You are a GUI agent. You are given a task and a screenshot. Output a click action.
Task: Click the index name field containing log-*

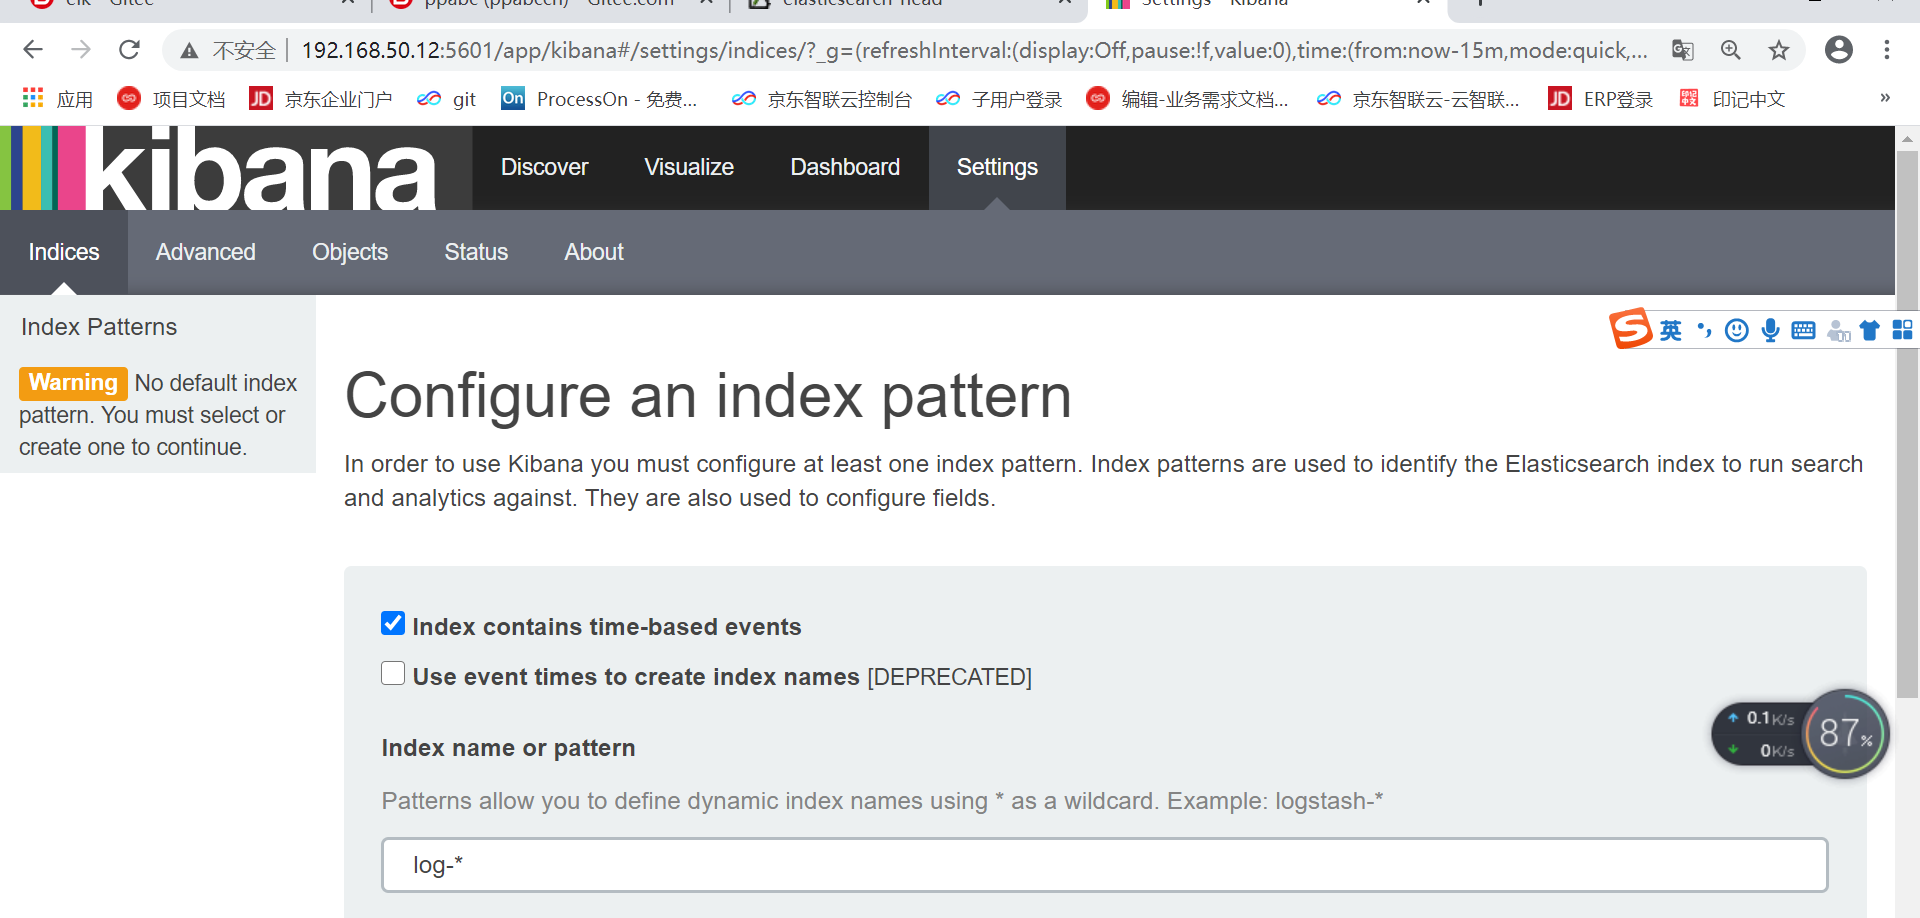click(x=1104, y=865)
